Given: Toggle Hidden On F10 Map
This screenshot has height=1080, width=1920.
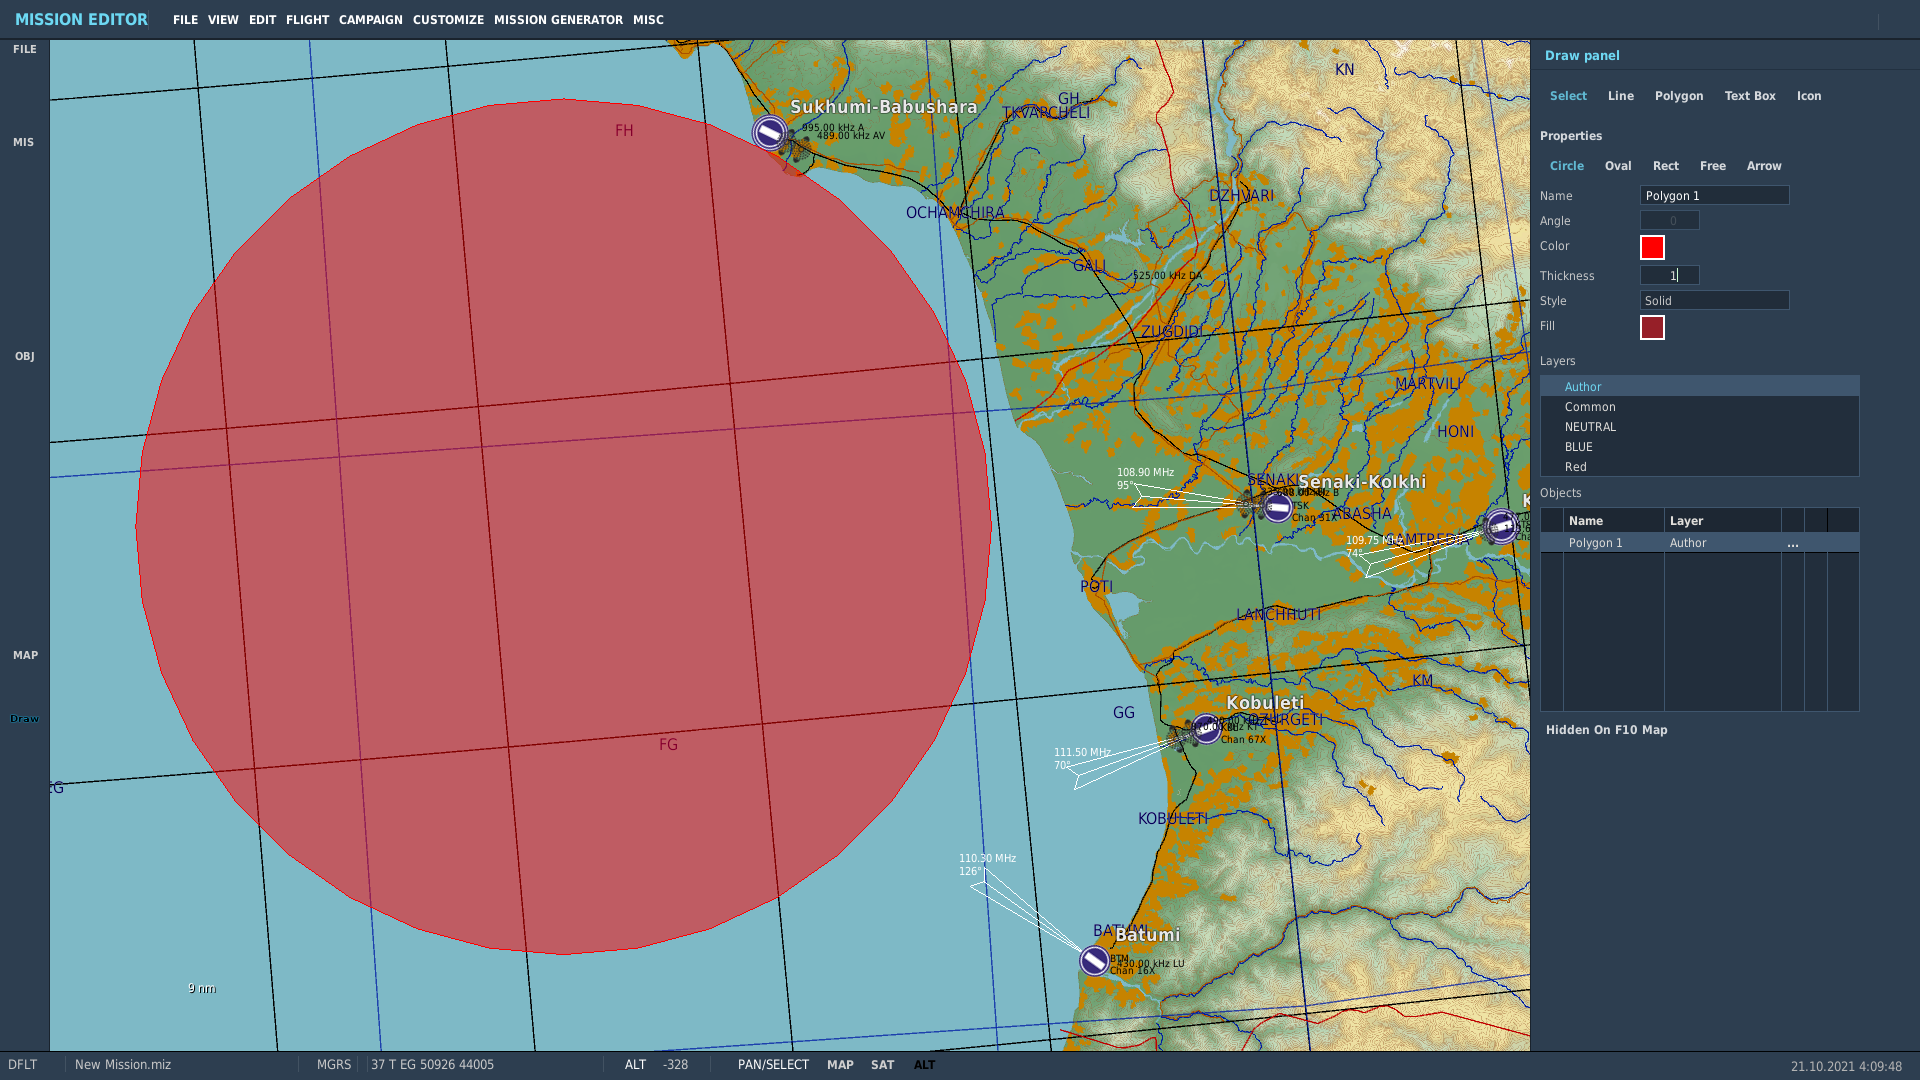Looking at the screenshot, I should (1606, 730).
